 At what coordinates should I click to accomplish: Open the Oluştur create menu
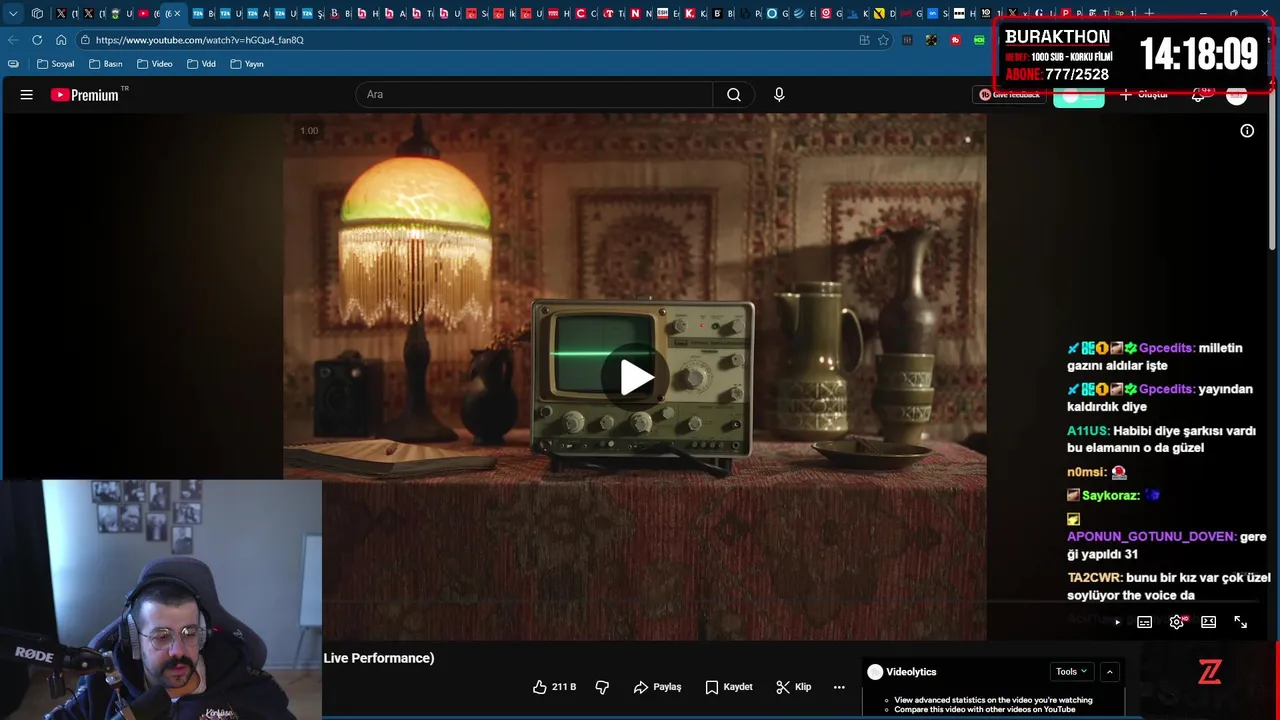point(1144,94)
